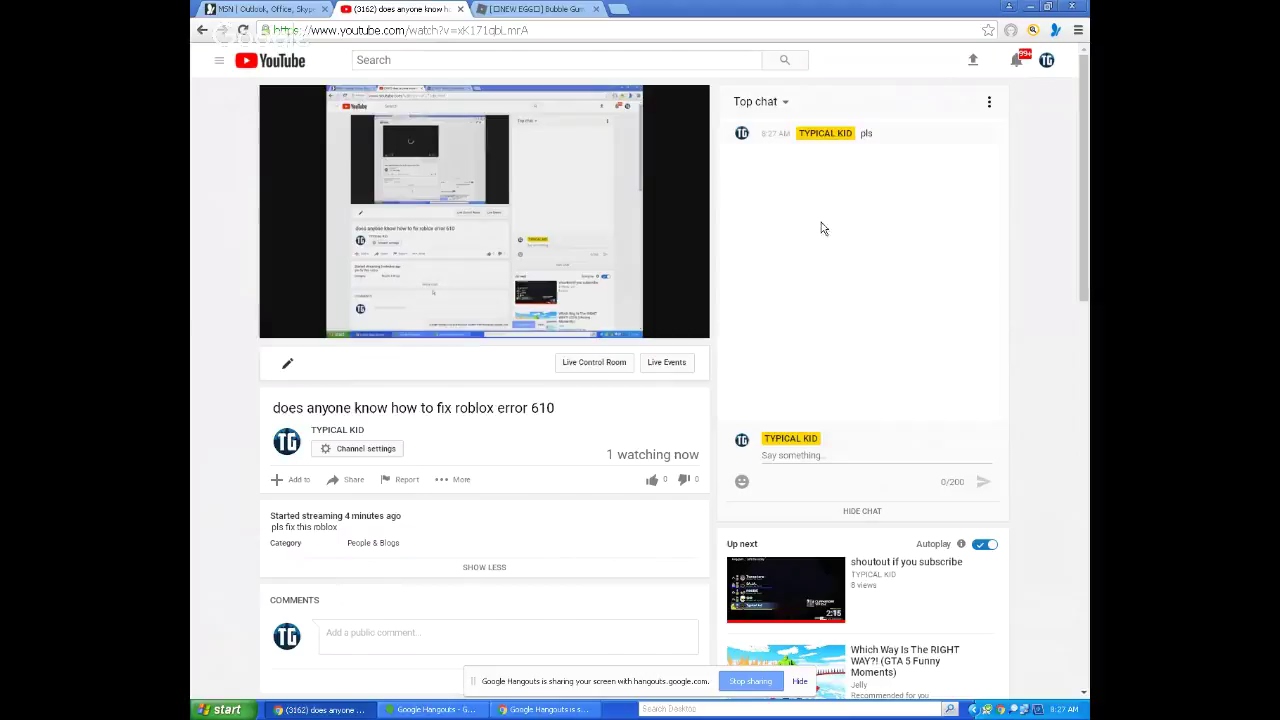Bookmark this page with the star icon

[x=988, y=30]
